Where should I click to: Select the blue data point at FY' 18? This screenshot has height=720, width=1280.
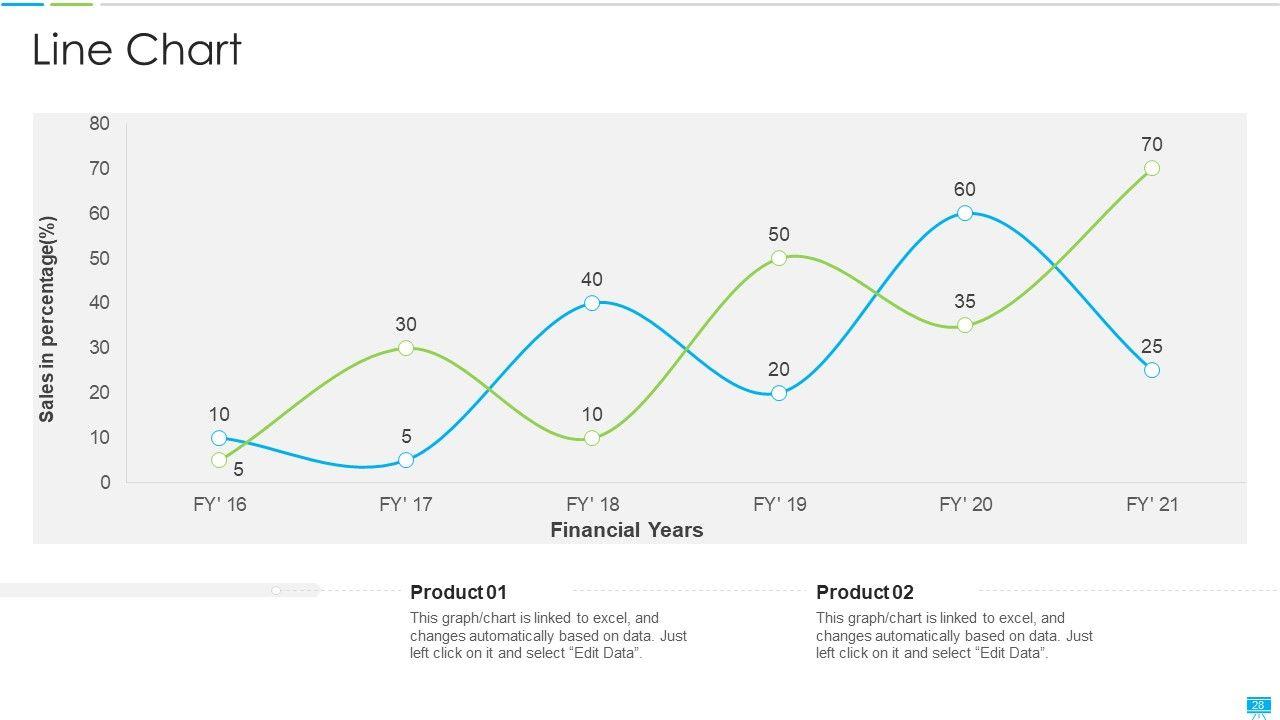(x=592, y=303)
